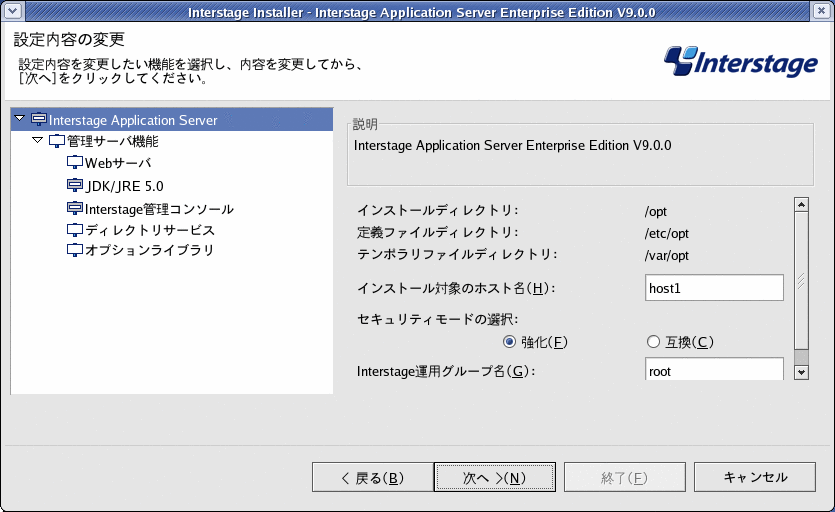Screen dimensions: 835x512
Task: Close the installer window
Action: (821, 10)
